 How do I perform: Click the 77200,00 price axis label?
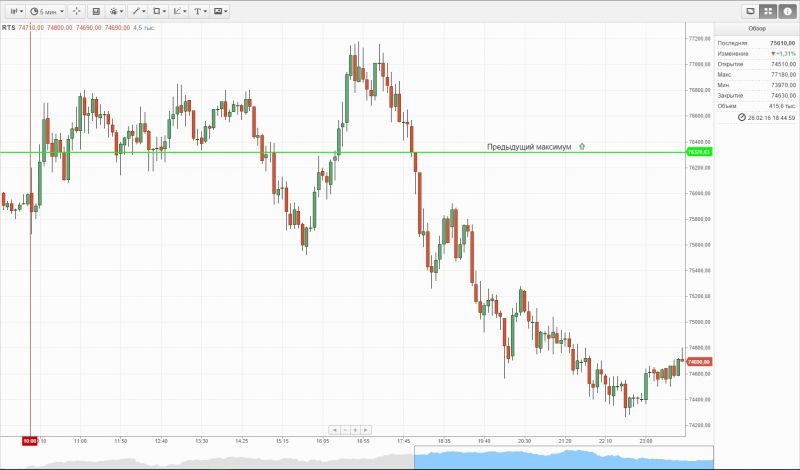699,38
